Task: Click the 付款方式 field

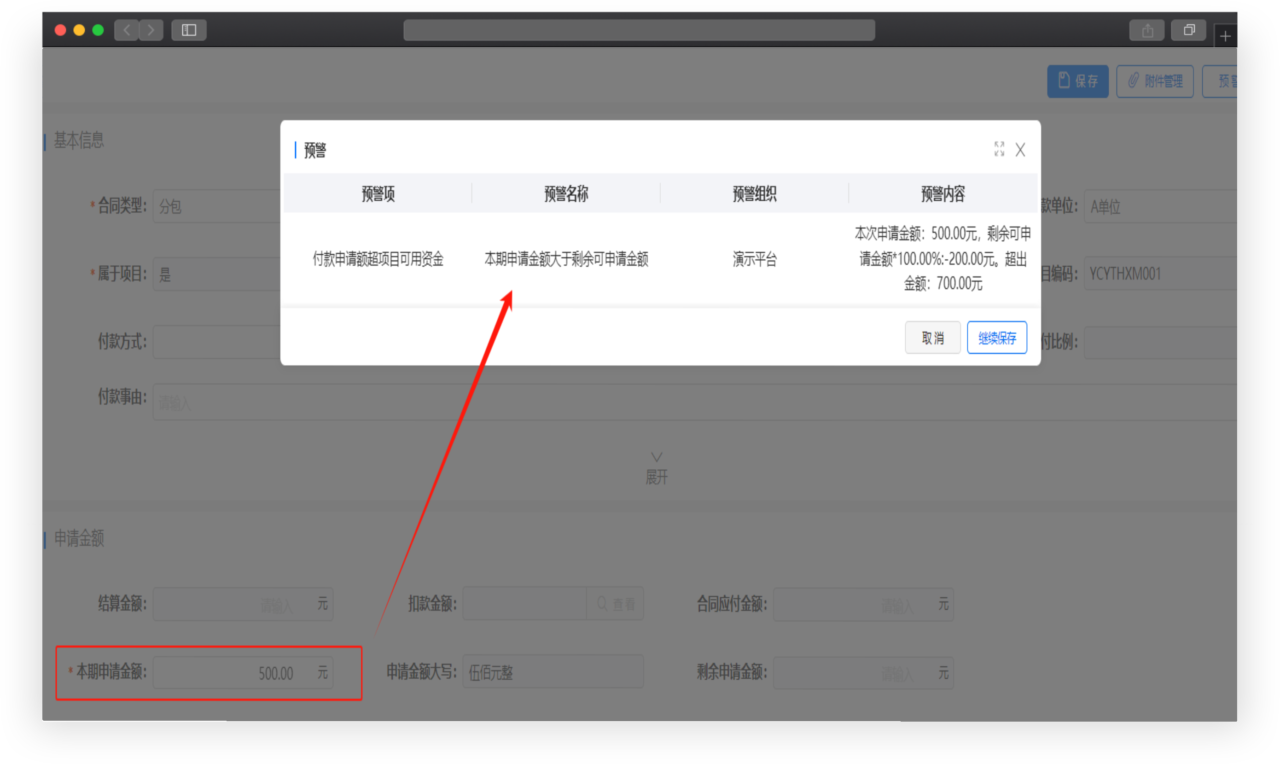Action: coord(217,342)
